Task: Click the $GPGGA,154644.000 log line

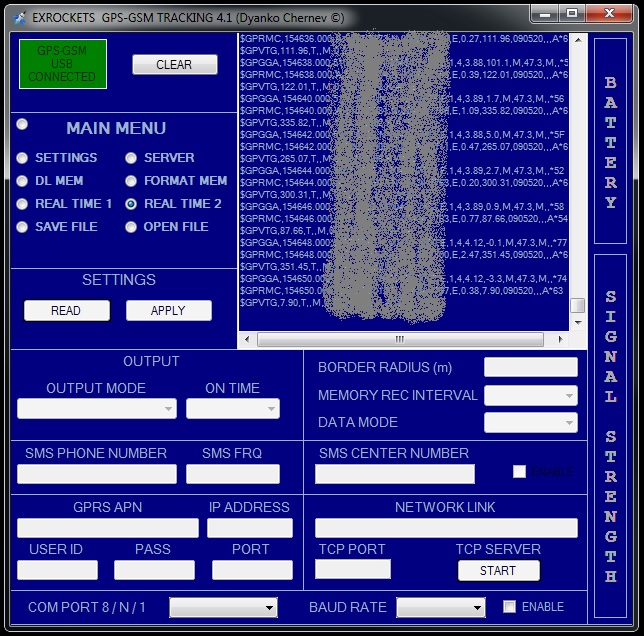Action: (404, 171)
